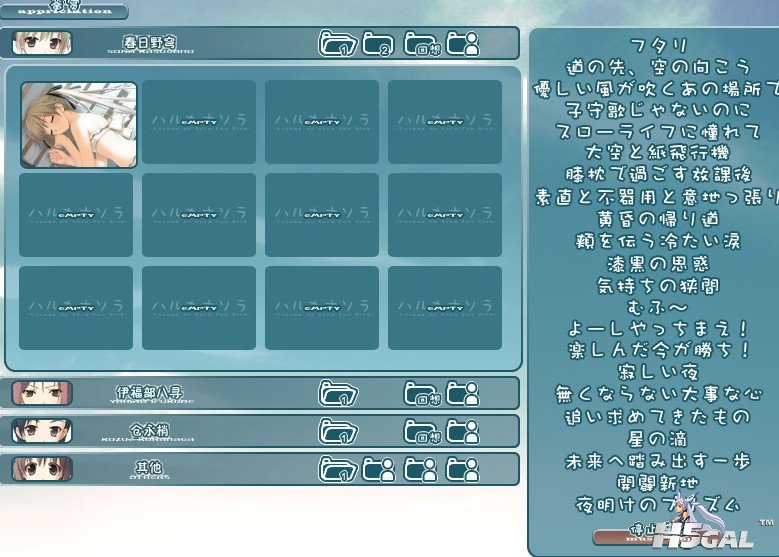View the unlocked sleeping girl CG thumbnail

tap(78, 124)
